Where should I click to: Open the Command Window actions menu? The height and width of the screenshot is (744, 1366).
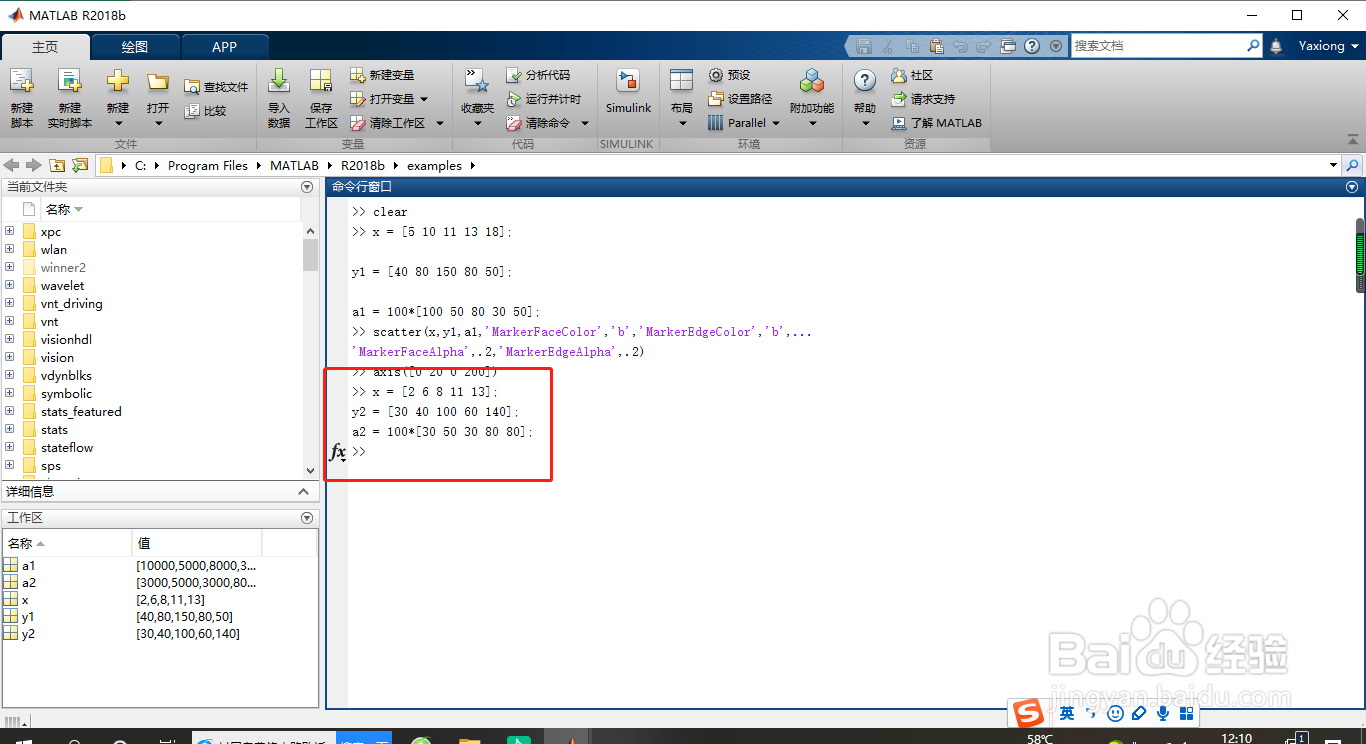[x=1352, y=187]
